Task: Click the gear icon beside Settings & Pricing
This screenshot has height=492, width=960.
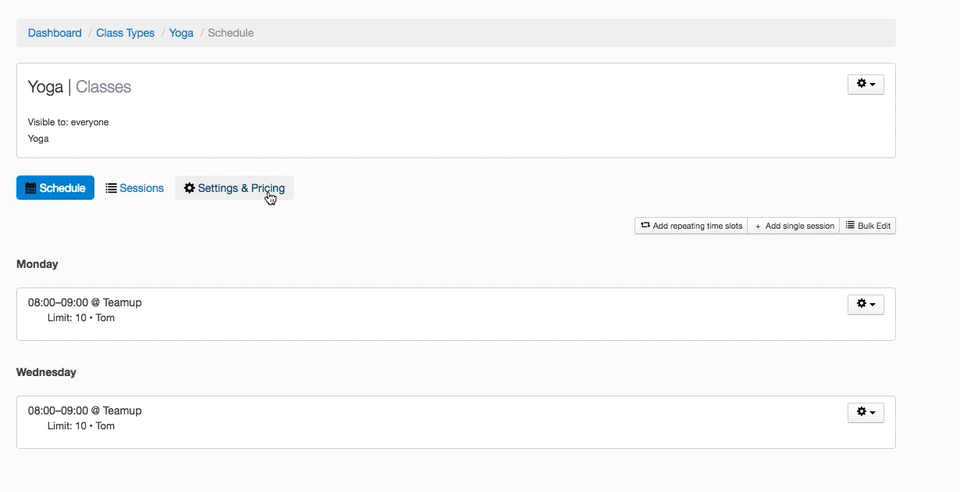Action: (x=189, y=188)
